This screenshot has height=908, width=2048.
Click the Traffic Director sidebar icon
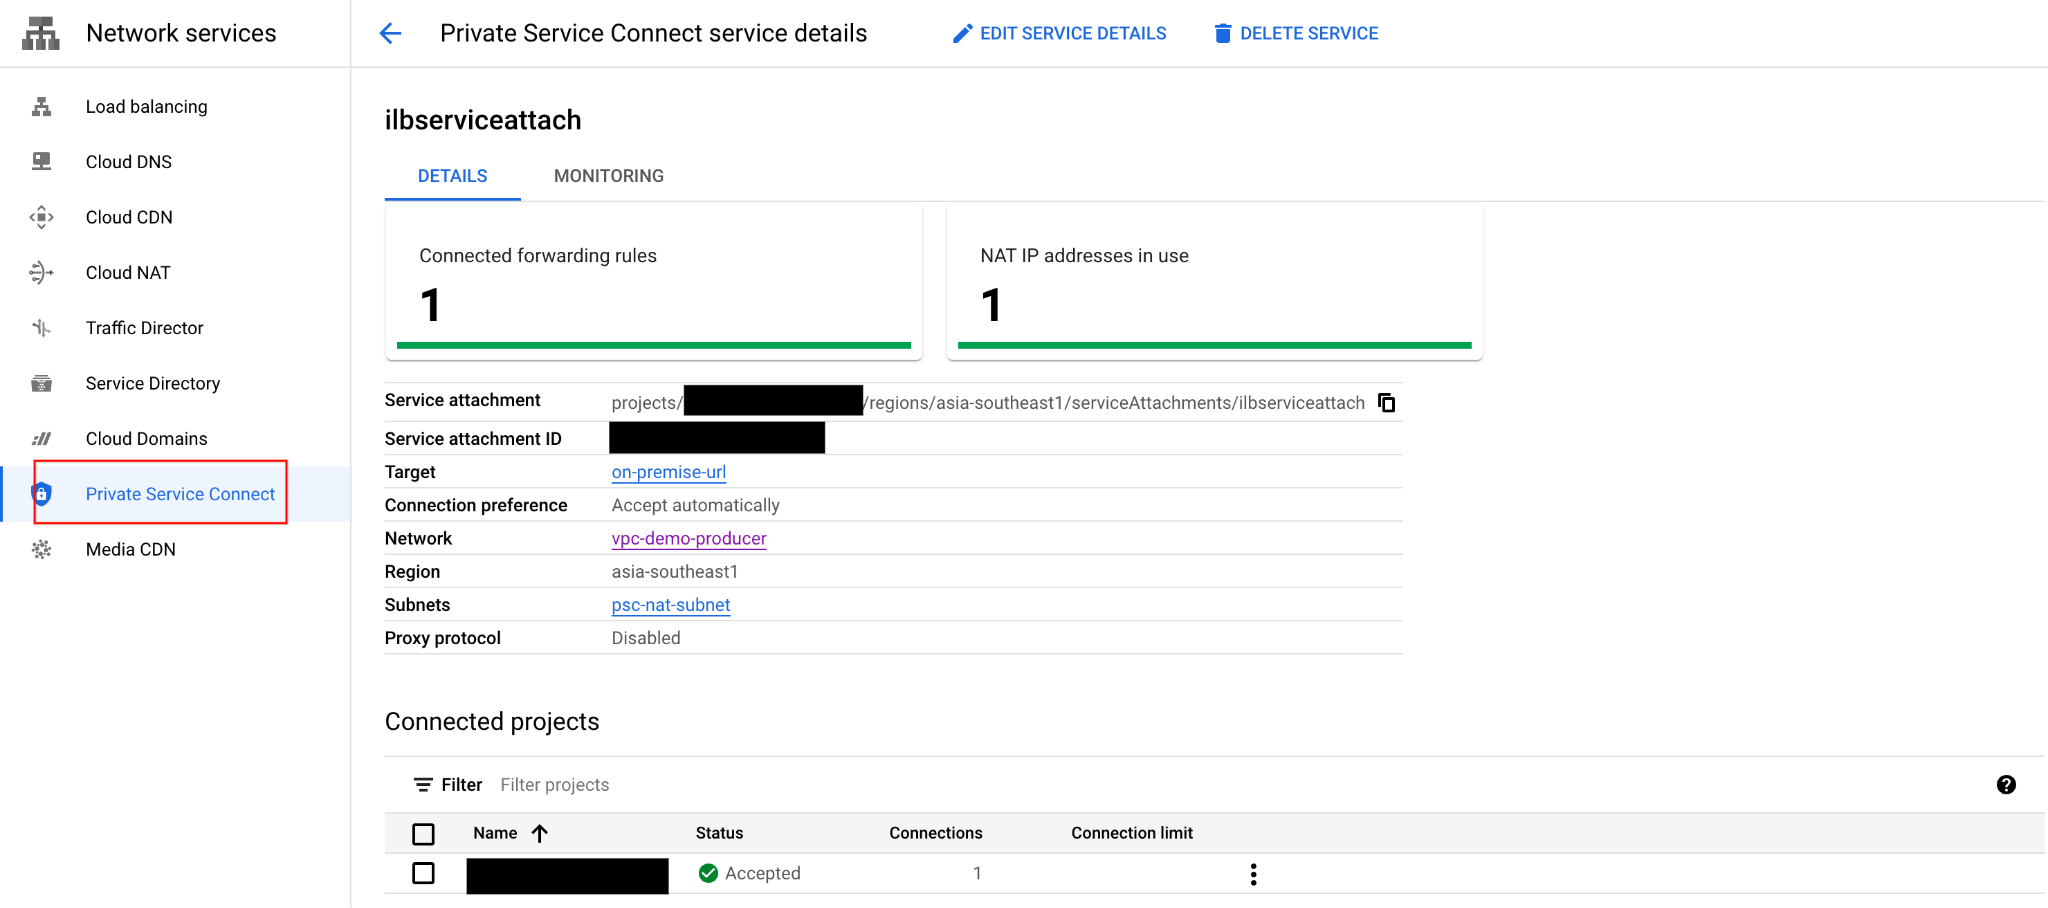[x=41, y=328]
